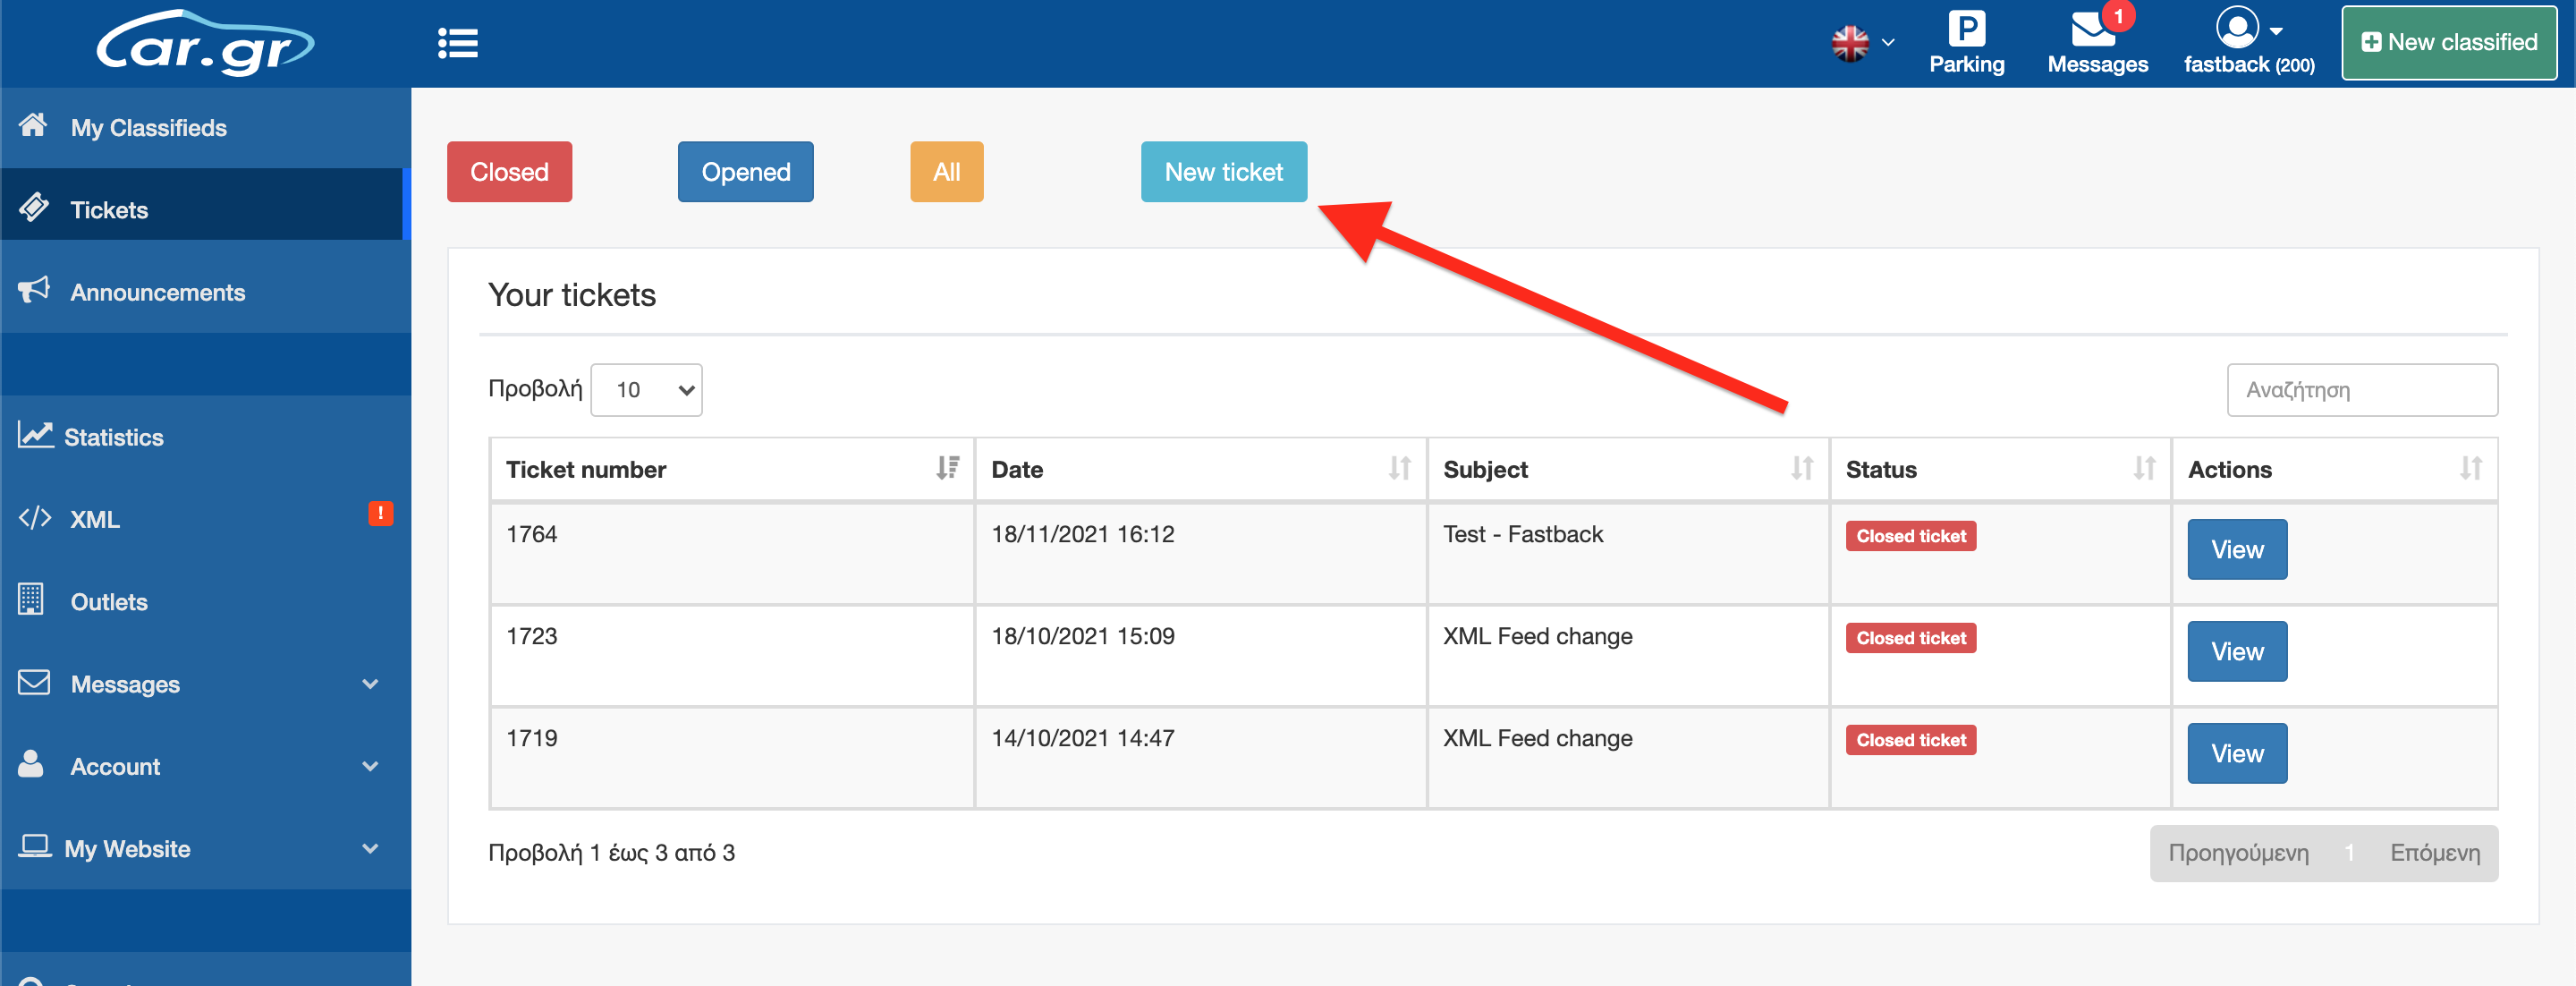Sort by Date column icon
The height and width of the screenshot is (986, 2576).
1400,468
